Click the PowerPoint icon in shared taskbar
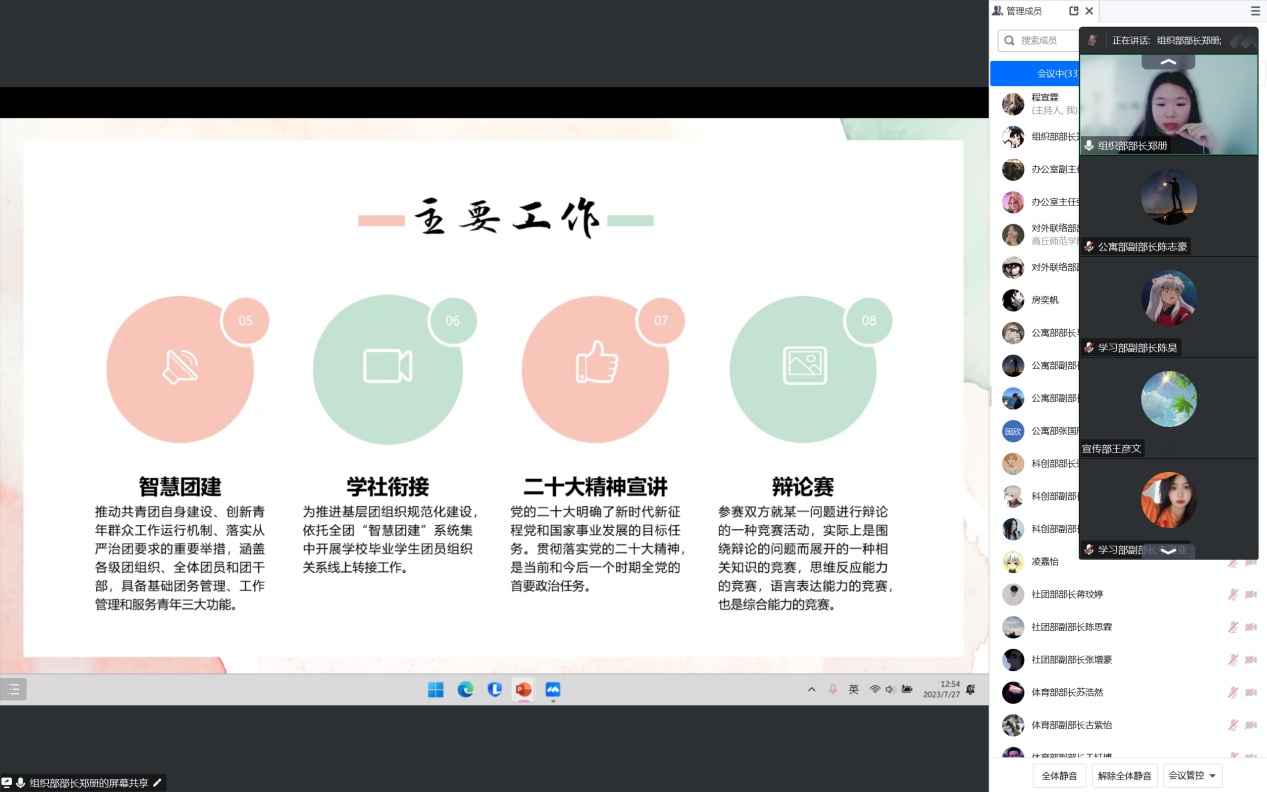 point(522,689)
